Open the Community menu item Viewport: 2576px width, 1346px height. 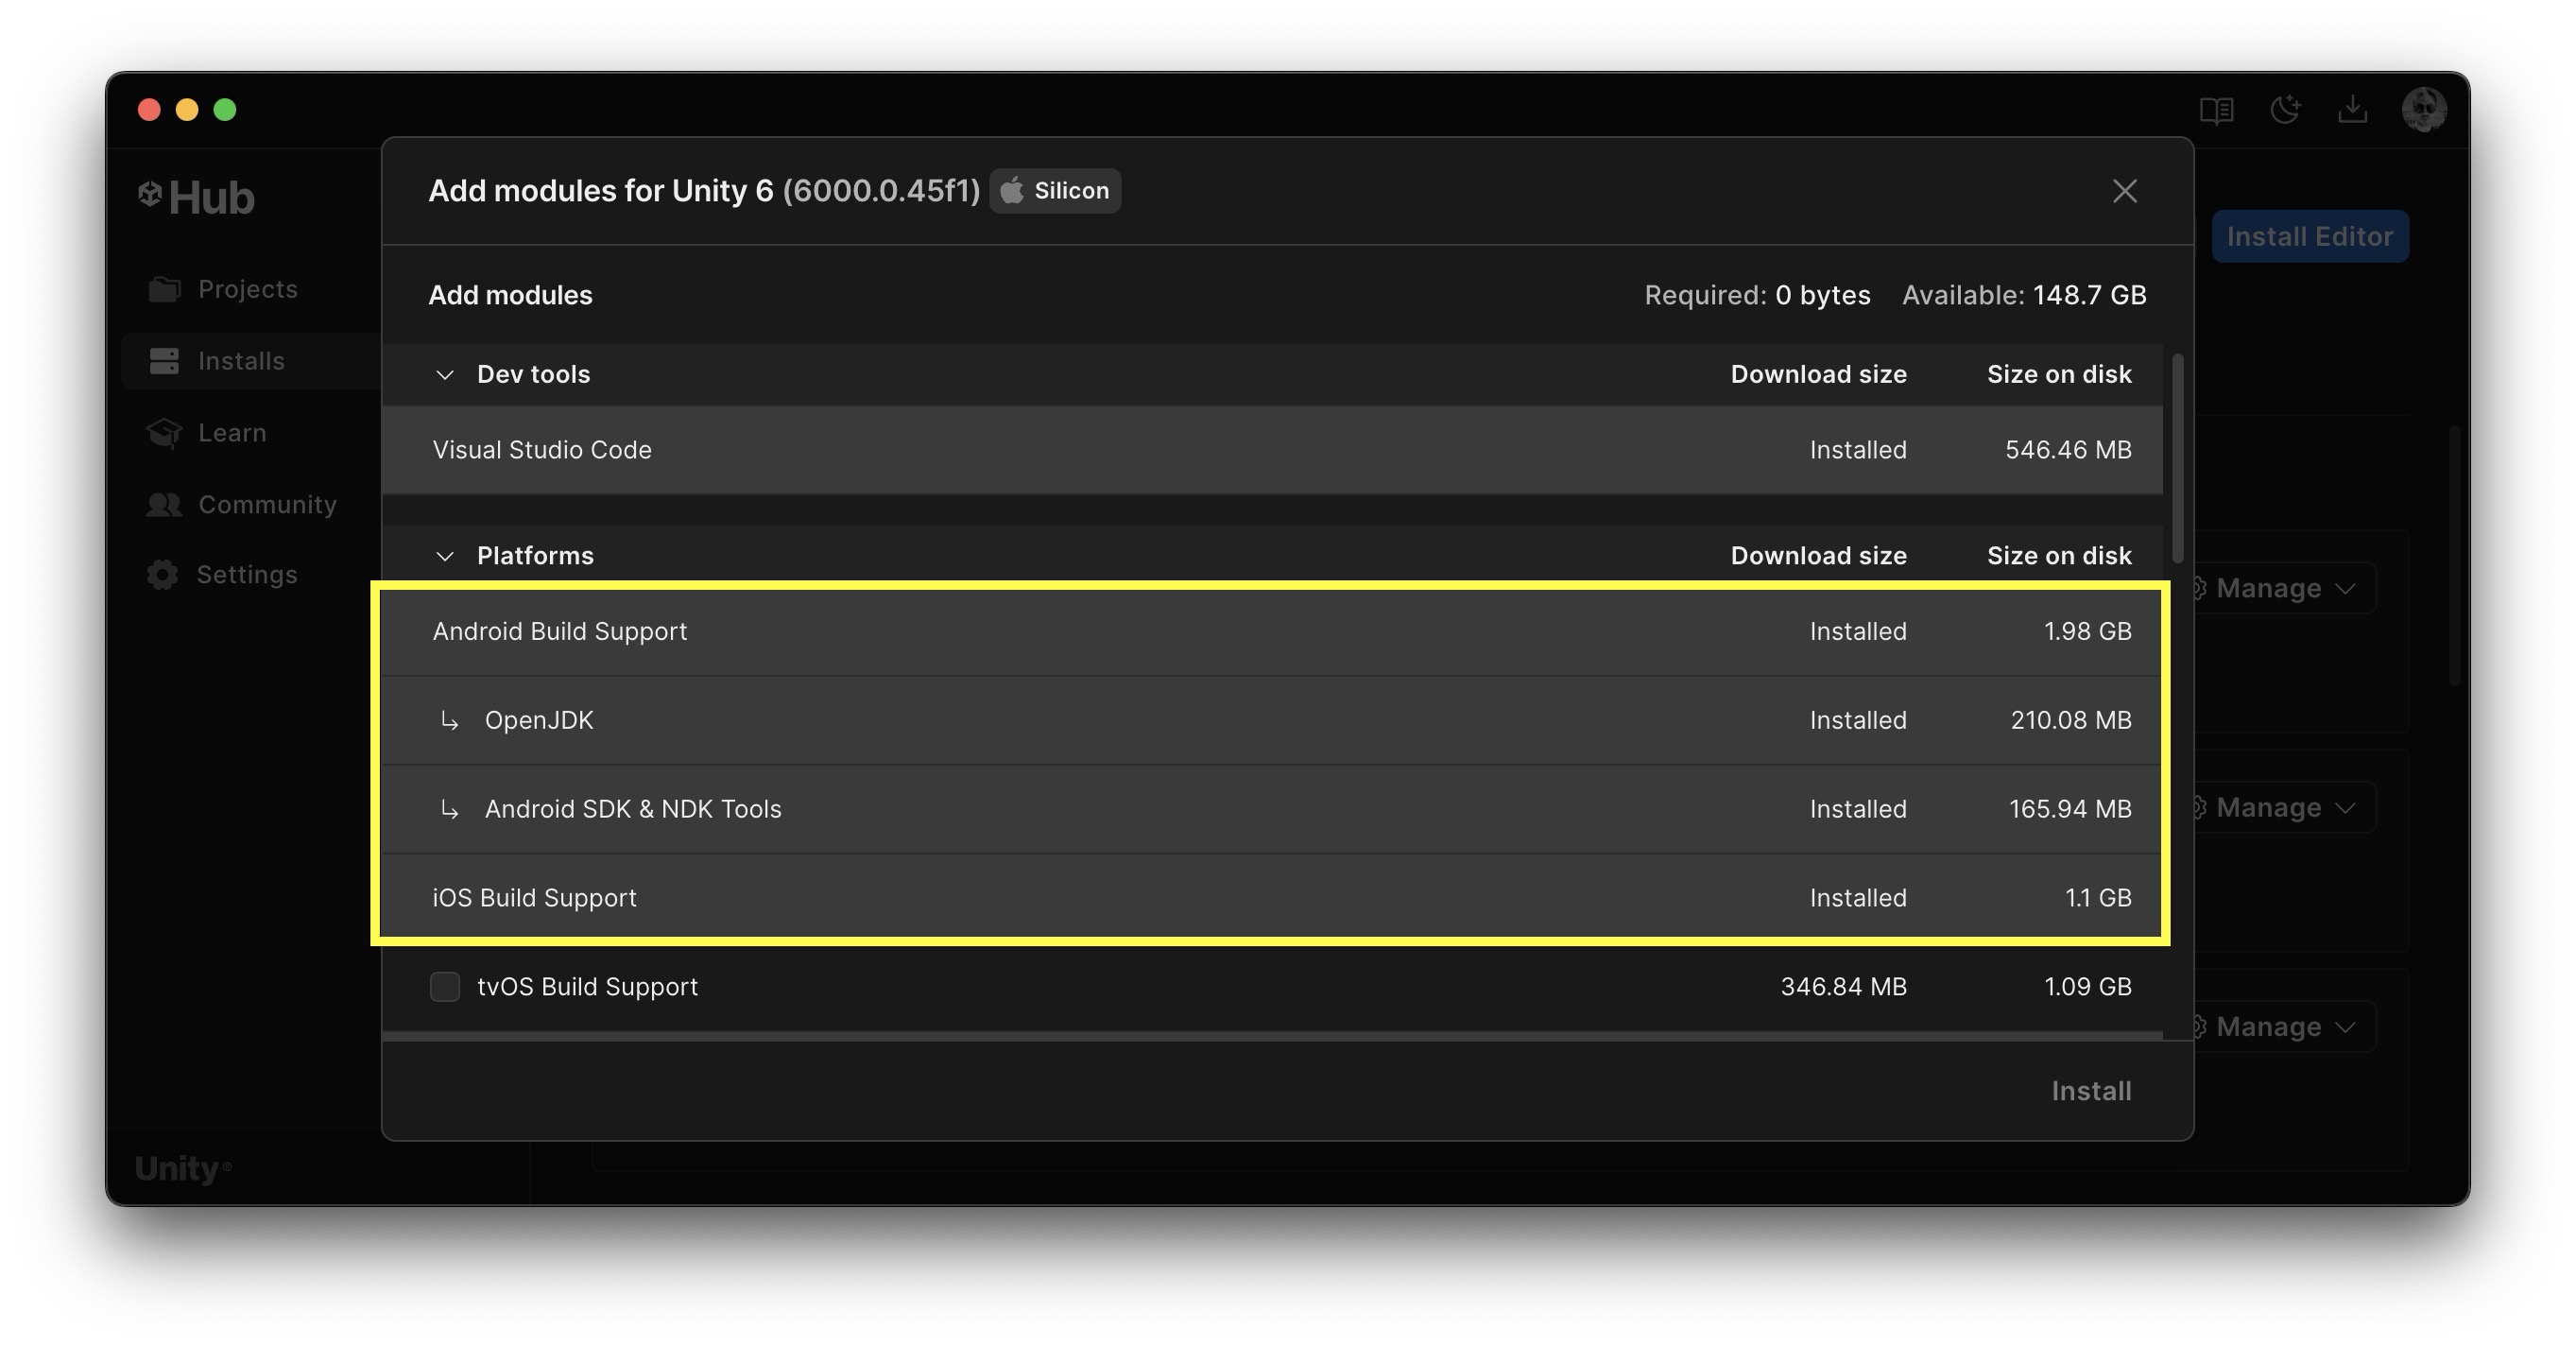click(267, 504)
